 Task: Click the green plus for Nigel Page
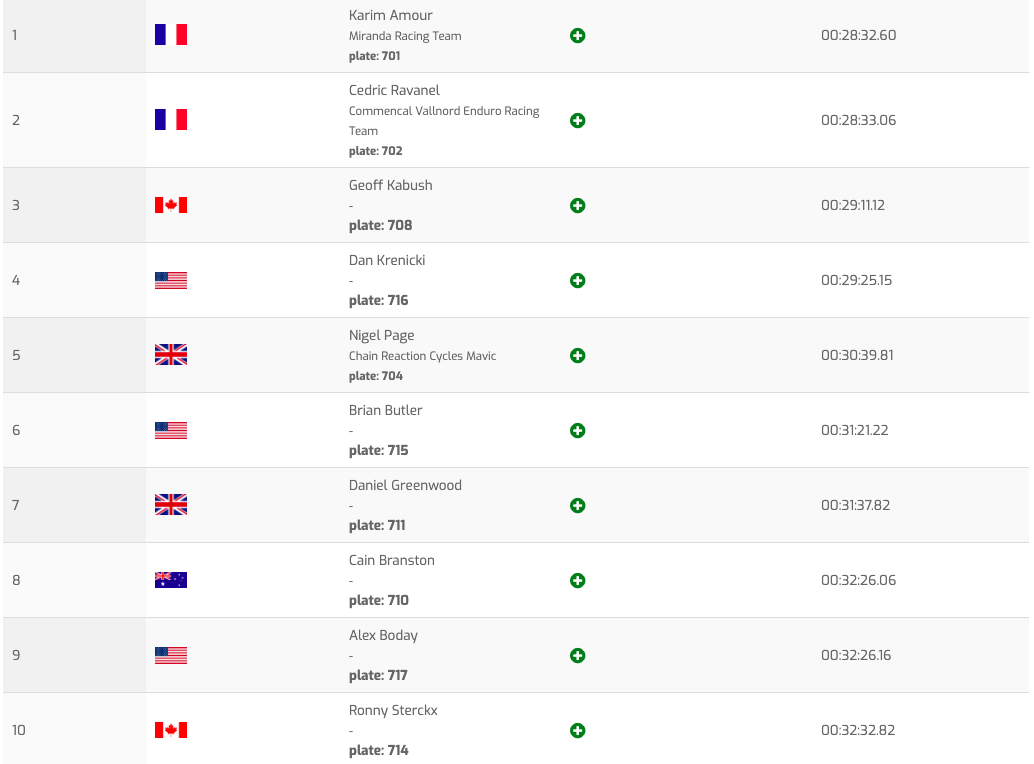tap(577, 356)
